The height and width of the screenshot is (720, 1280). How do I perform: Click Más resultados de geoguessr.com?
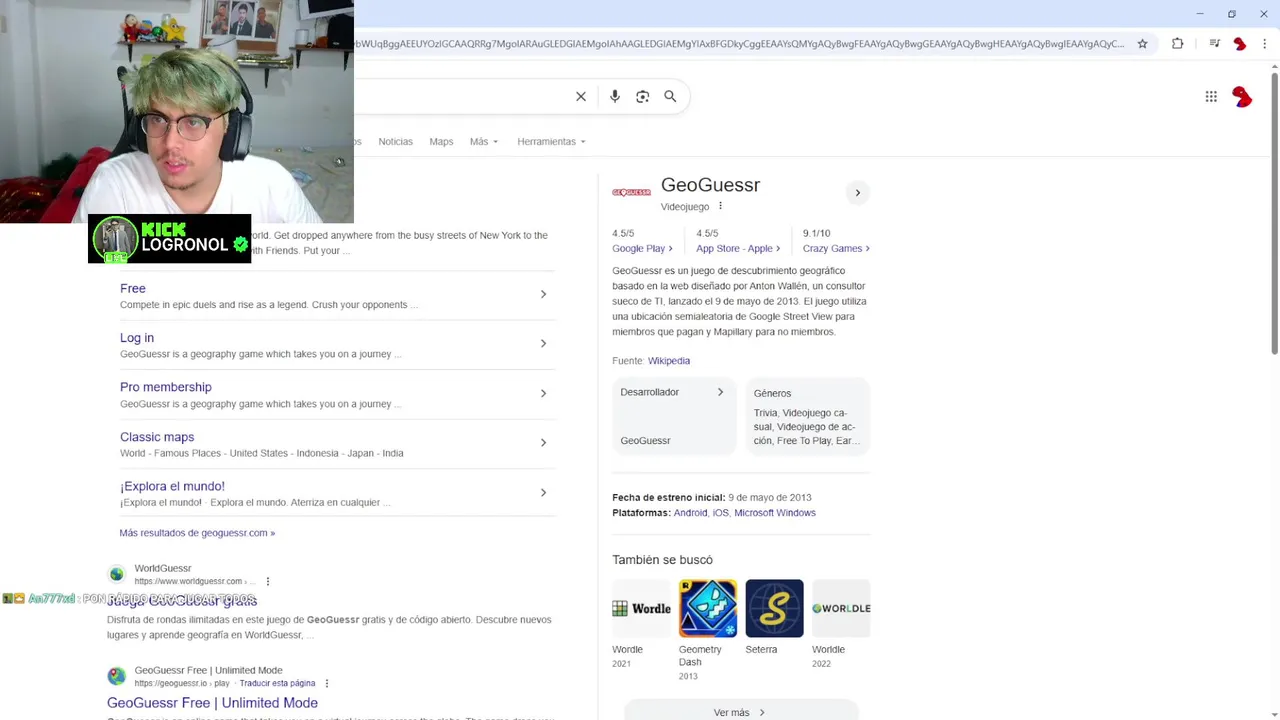coord(197,533)
